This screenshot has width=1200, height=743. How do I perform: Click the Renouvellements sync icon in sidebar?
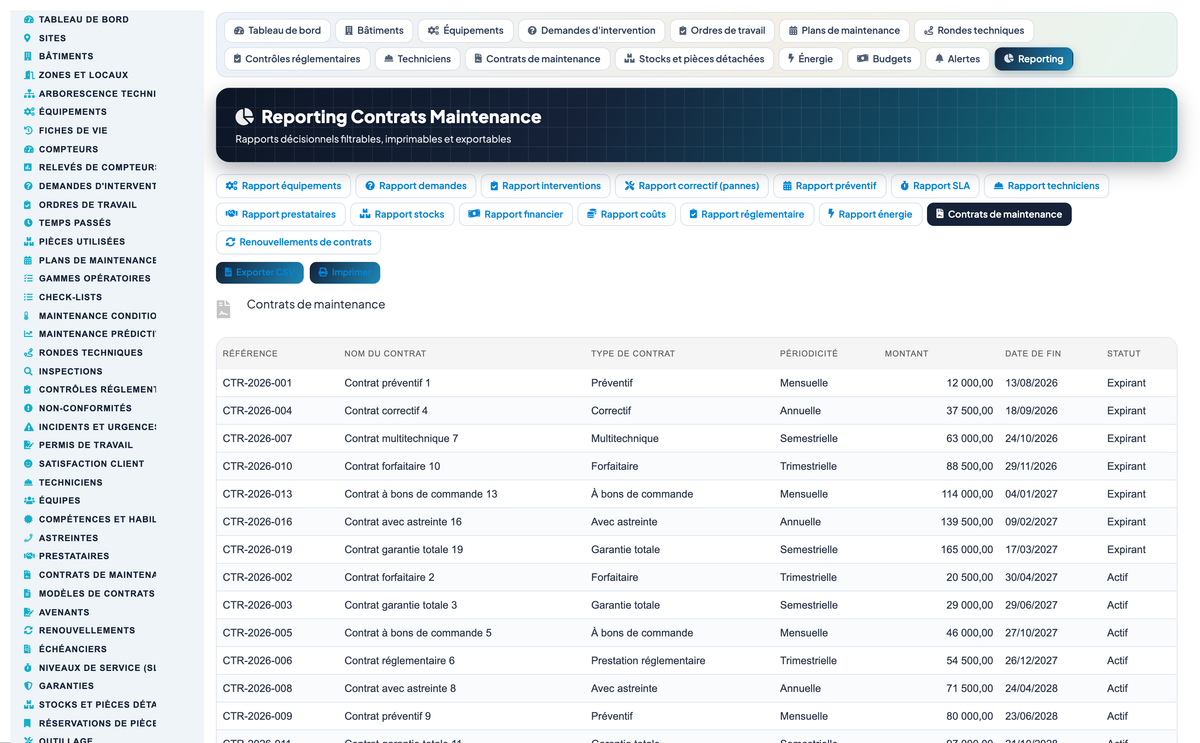(28, 630)
